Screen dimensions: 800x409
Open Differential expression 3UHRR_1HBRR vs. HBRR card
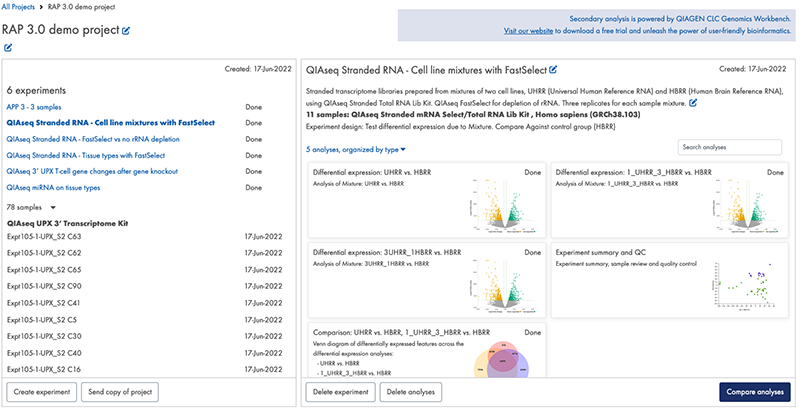point(427,280)
